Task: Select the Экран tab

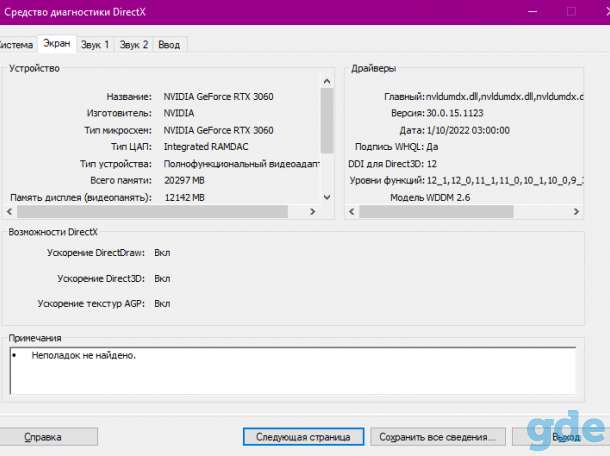Action: 57,44
